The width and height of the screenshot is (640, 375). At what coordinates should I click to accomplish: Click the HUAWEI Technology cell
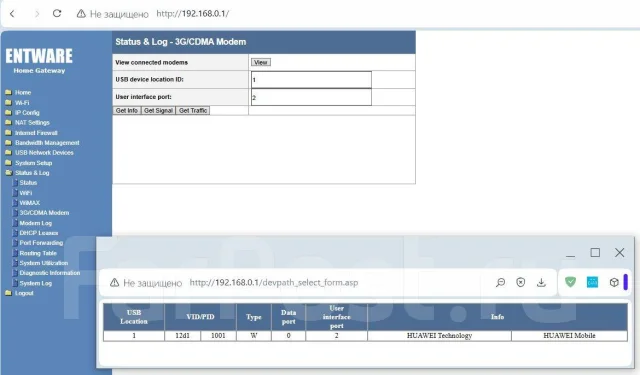439,336
